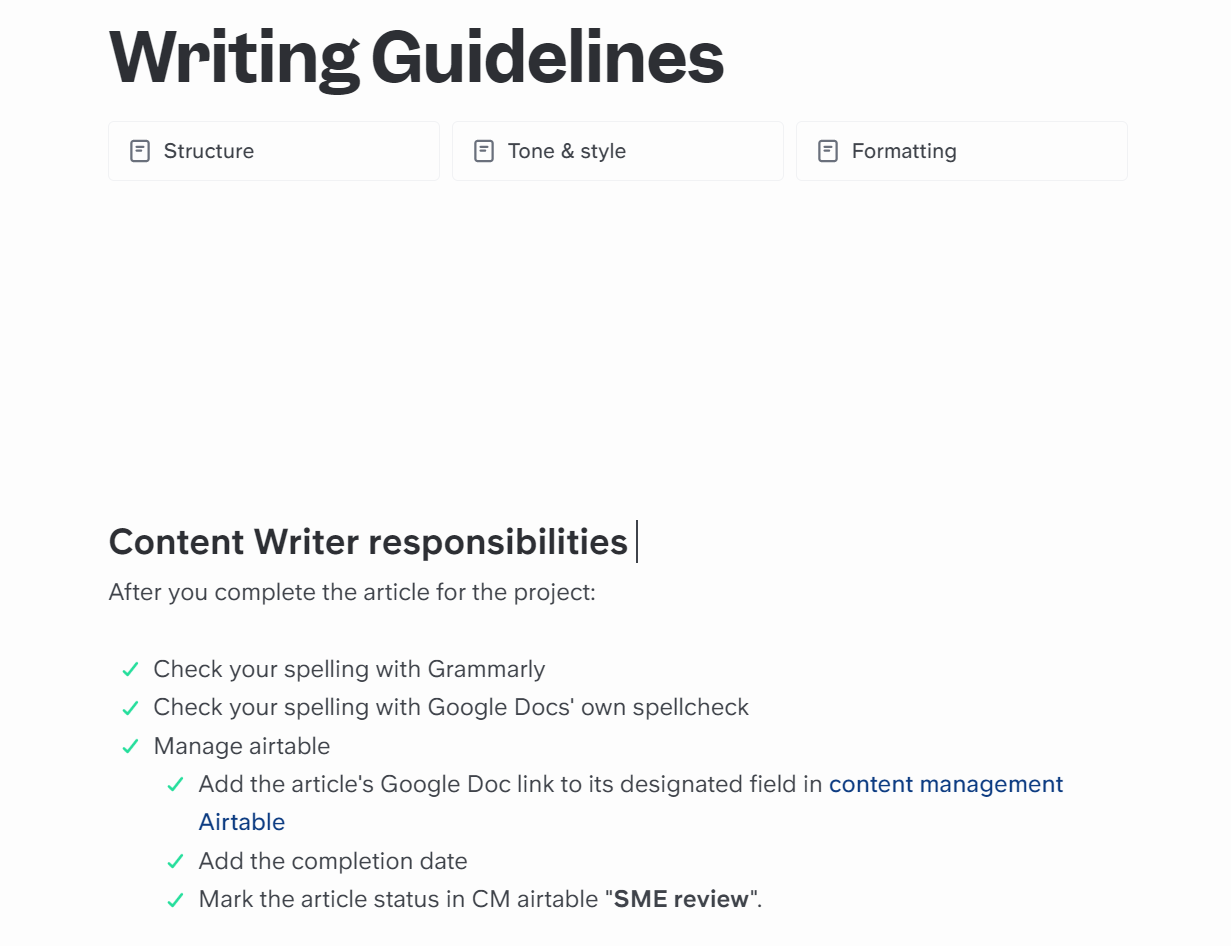Click the bold SME review text
Image resolution: width=1231 pixels, height=946 pixels.
click(681, 900)
